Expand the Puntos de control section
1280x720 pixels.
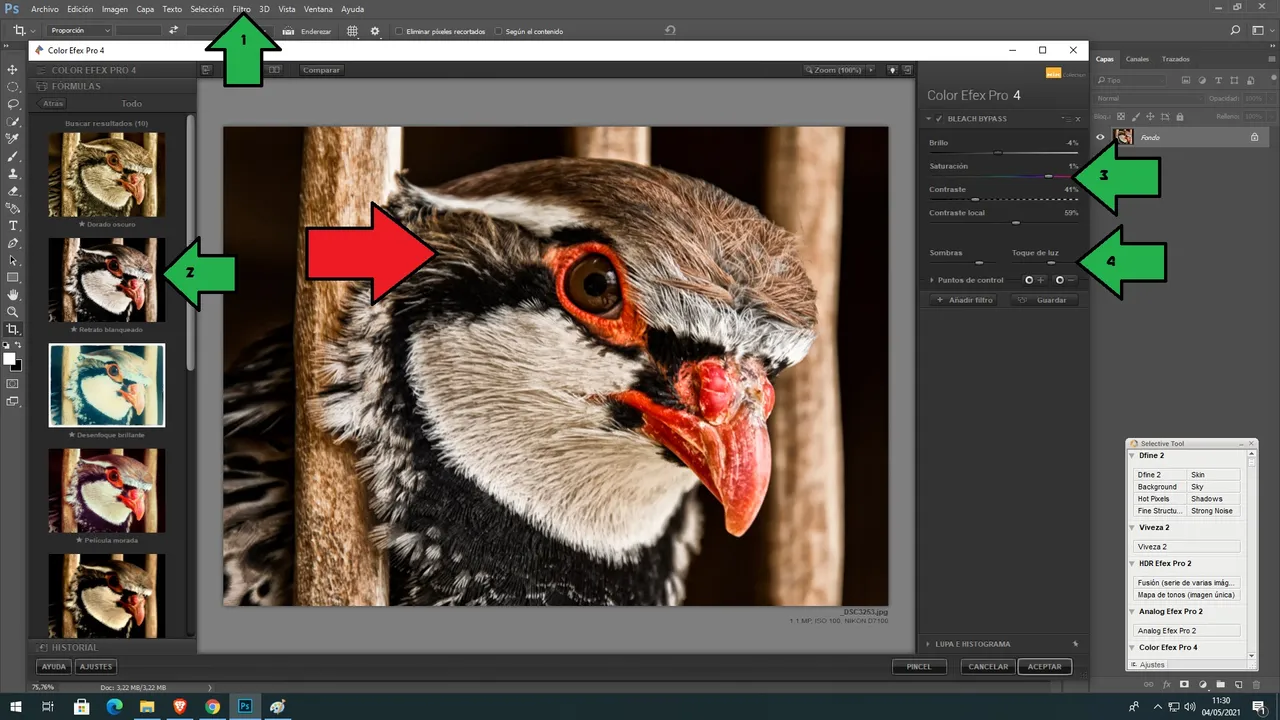(x=932, y=280)
